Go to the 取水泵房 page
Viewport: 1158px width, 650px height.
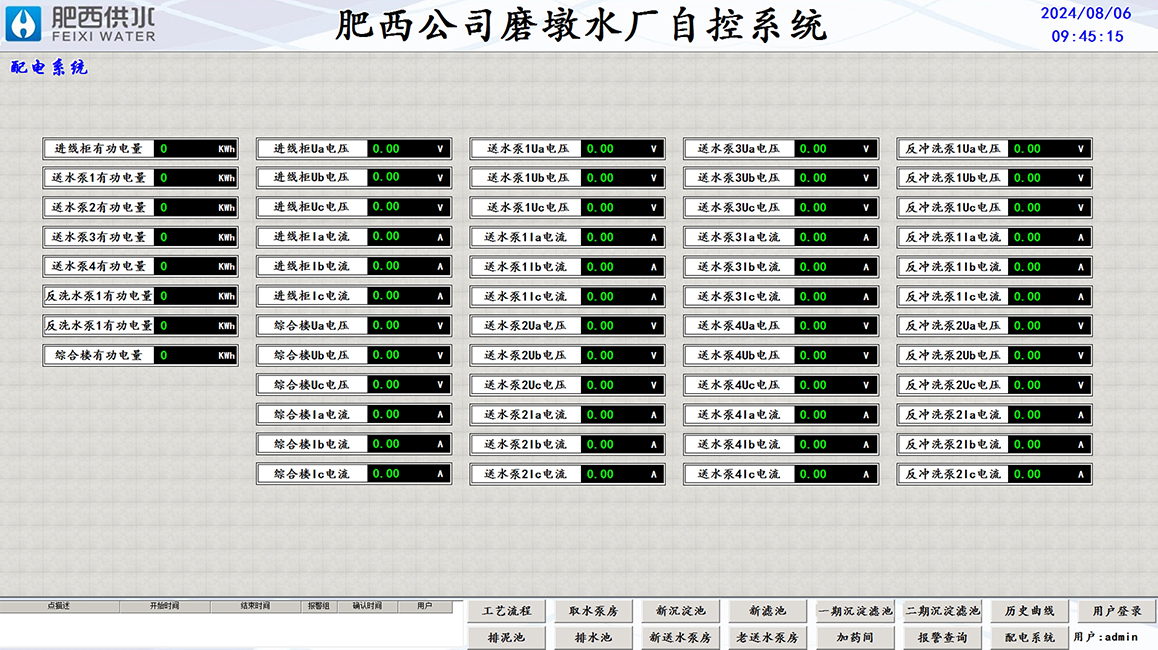593,611
